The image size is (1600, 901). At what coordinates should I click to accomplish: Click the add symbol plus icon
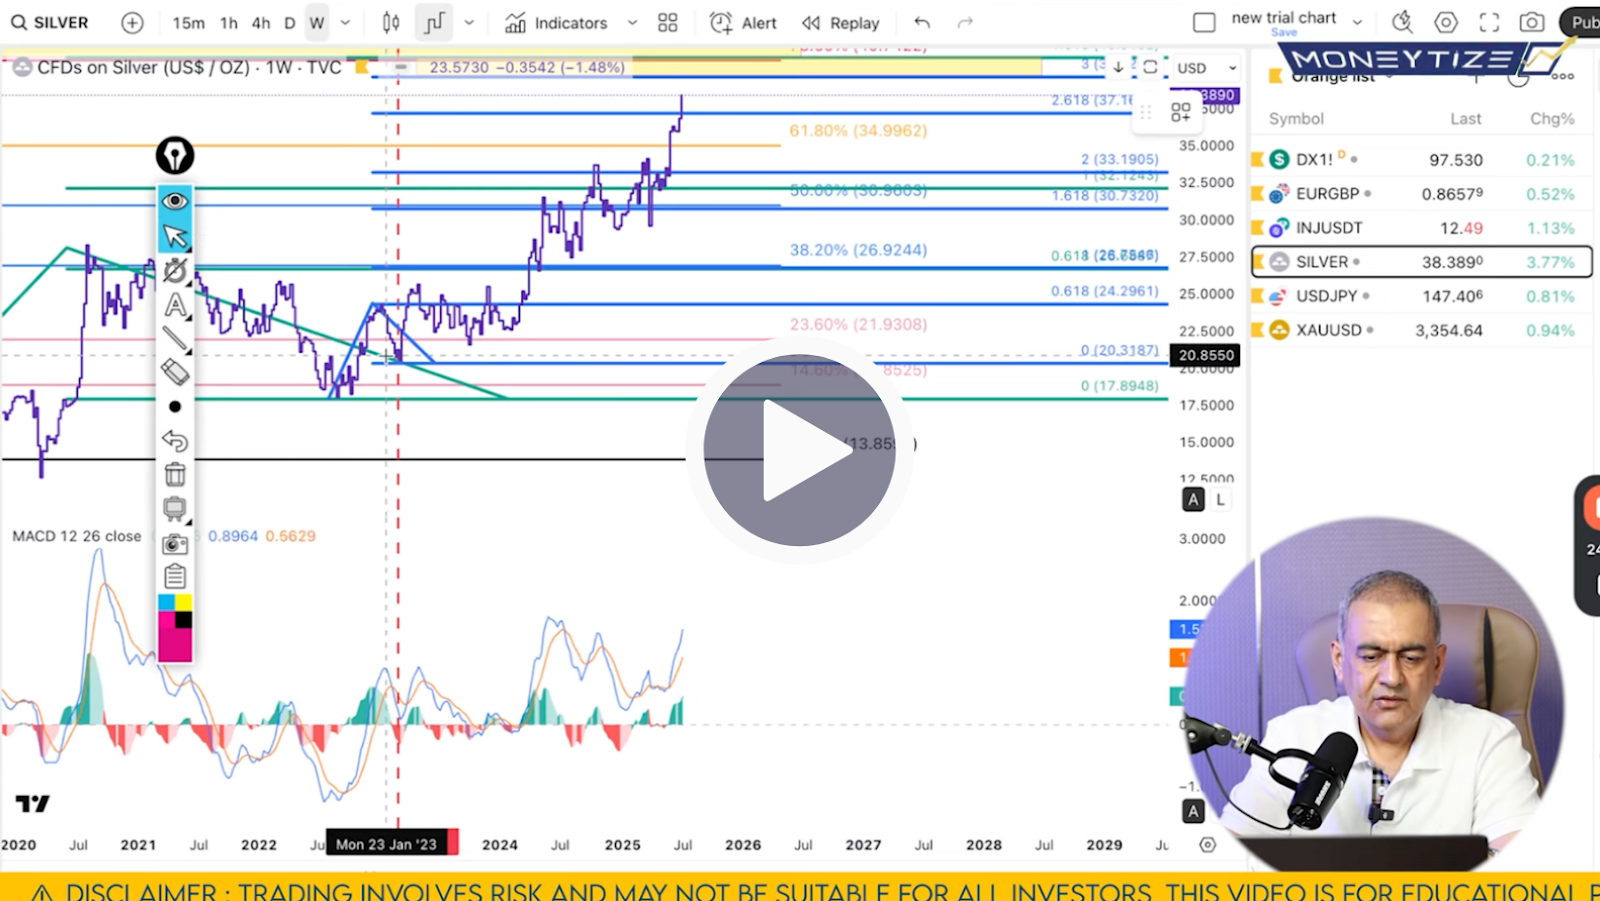132,22
